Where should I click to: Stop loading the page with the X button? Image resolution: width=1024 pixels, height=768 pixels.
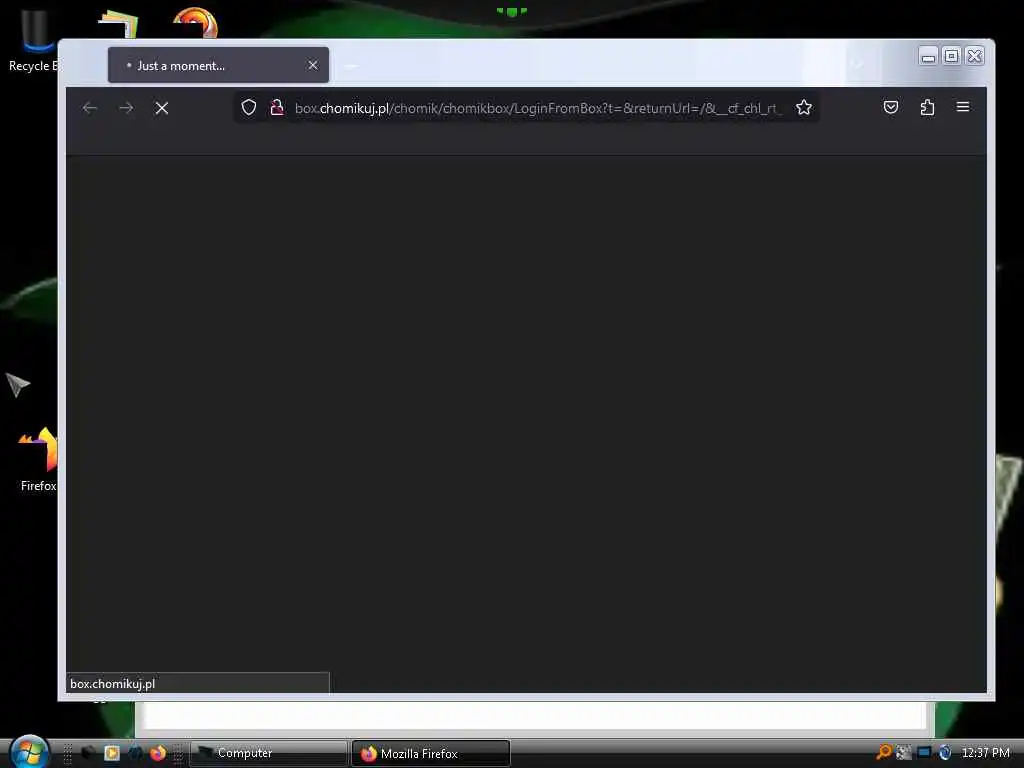click(x=162, y=108)
